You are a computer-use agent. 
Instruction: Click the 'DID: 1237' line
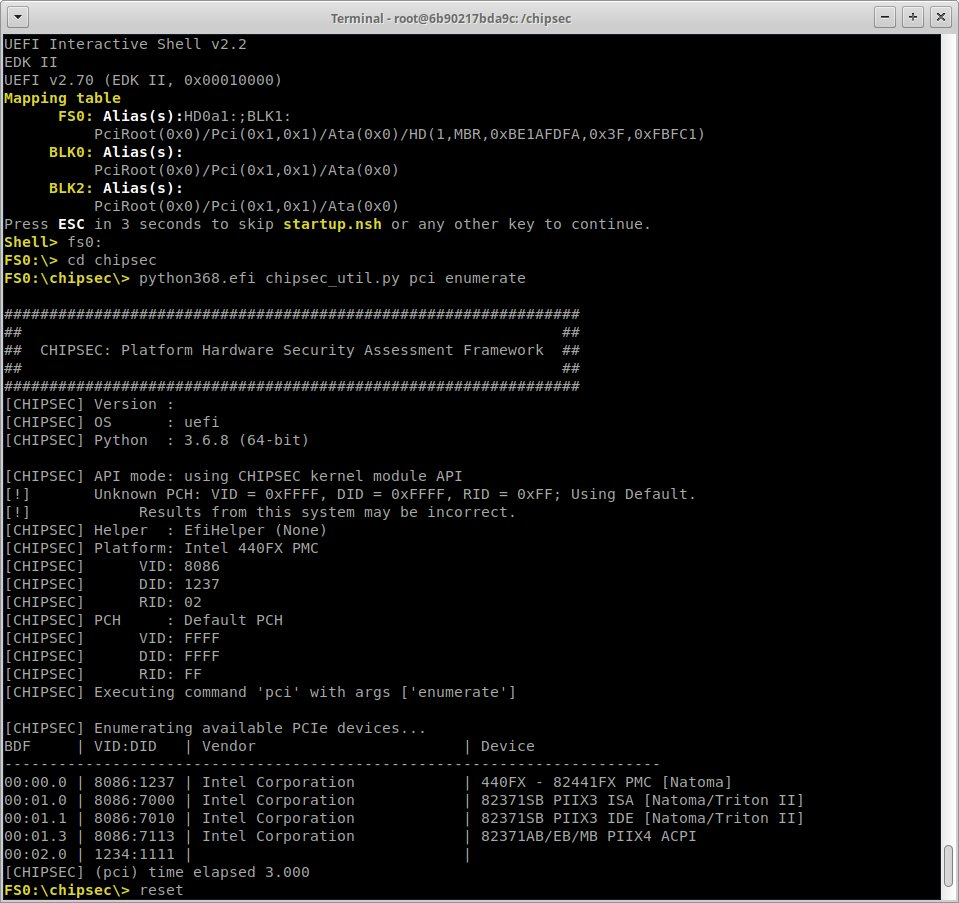112,584
